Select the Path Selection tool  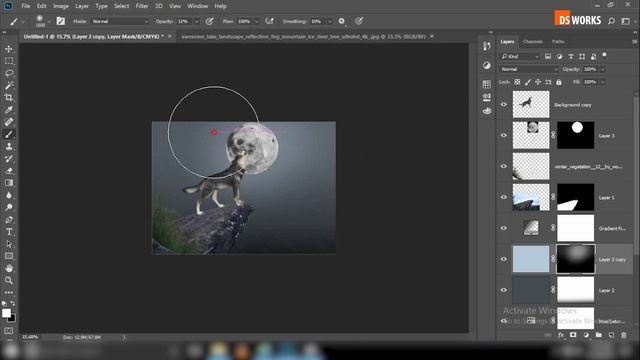coord(9,244)
